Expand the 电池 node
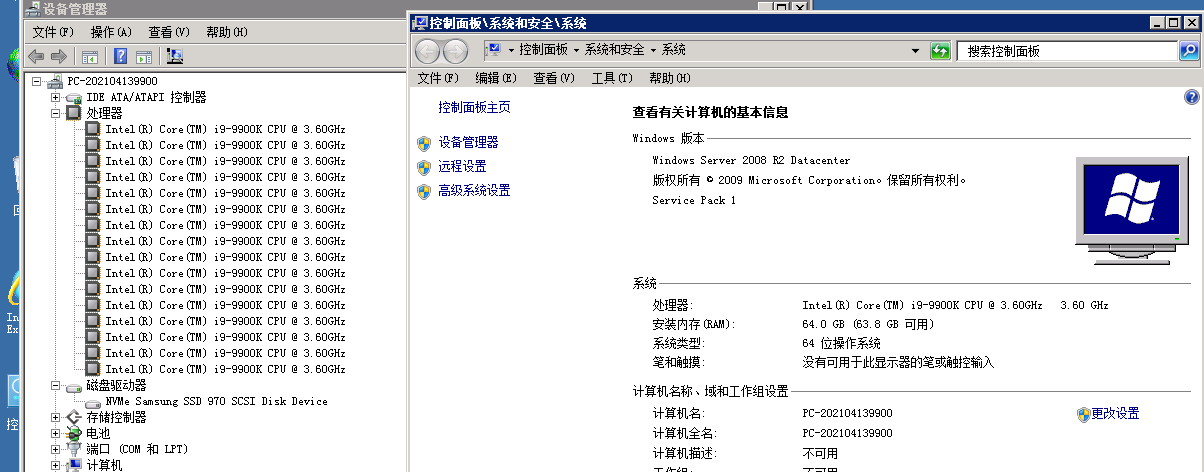 click(56, 434)
